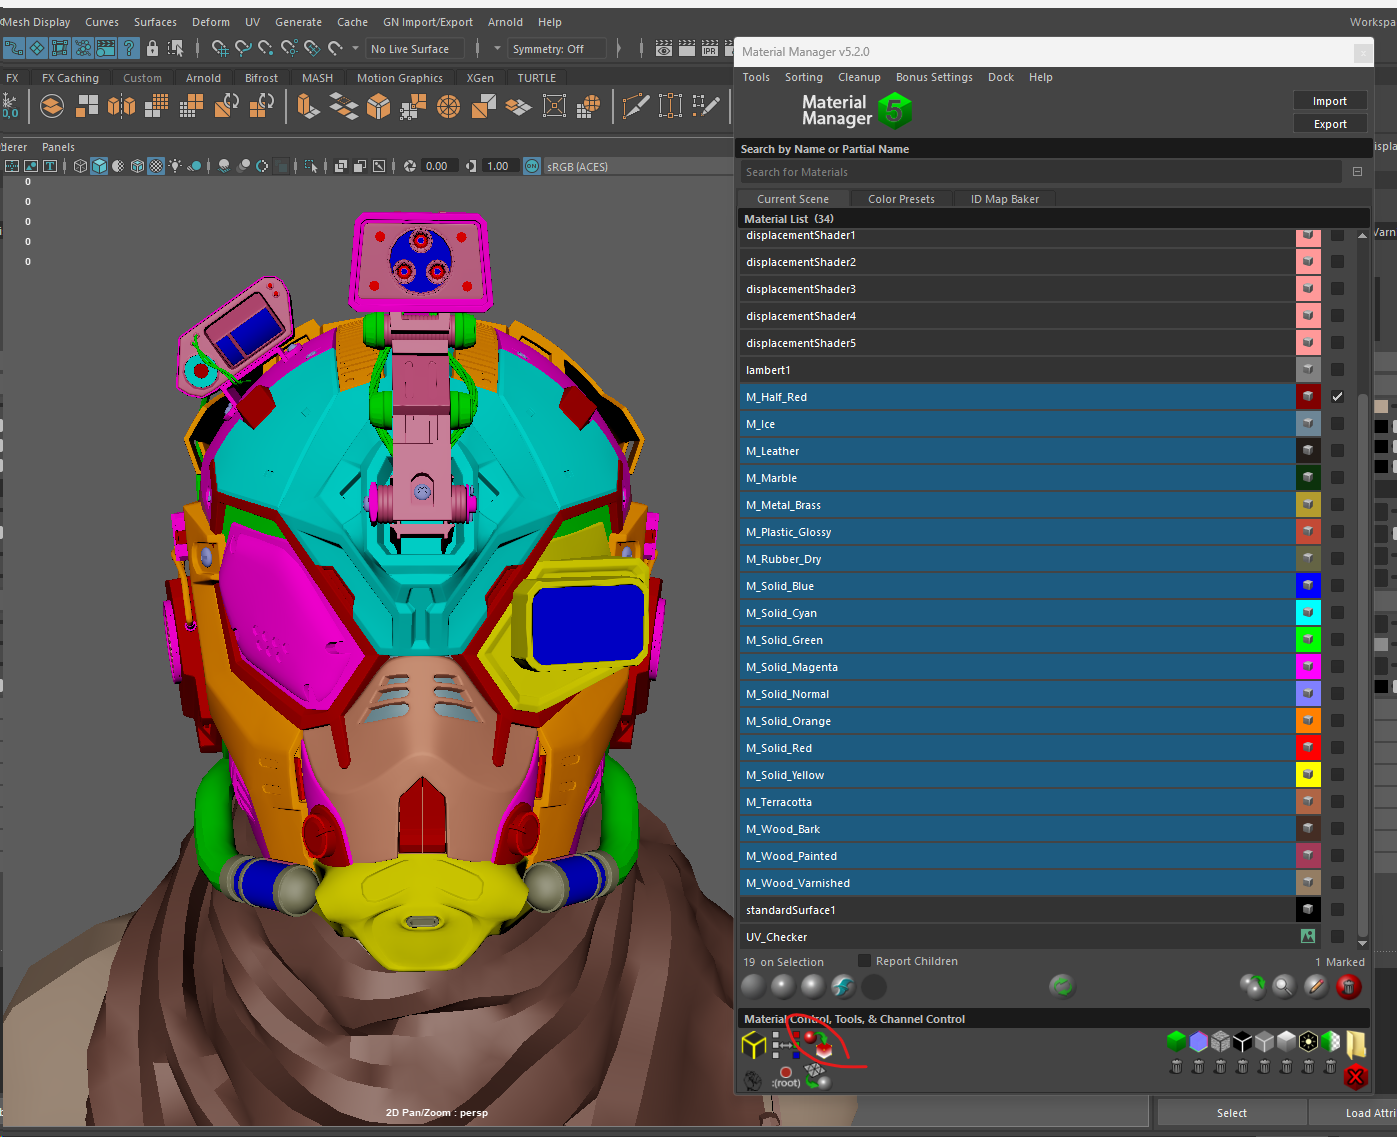Viewport: 1397px width, 1137px height.
Task: Select the Motion Graphics shelf tab
Action: 399,78
